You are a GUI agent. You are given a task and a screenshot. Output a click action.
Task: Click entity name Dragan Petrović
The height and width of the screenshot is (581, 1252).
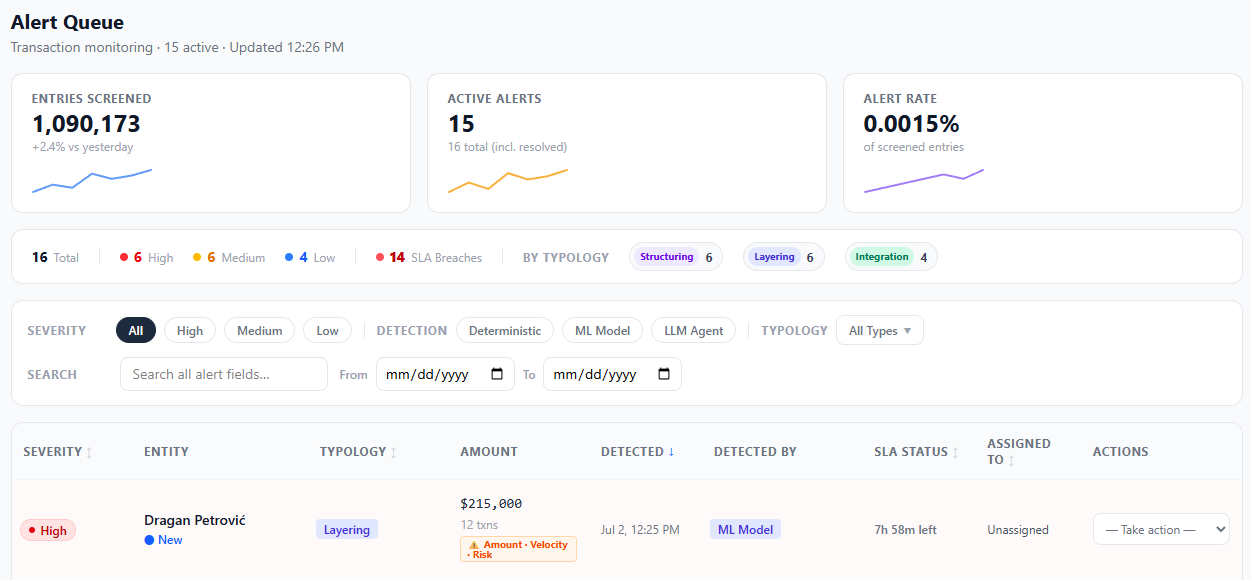195,520
